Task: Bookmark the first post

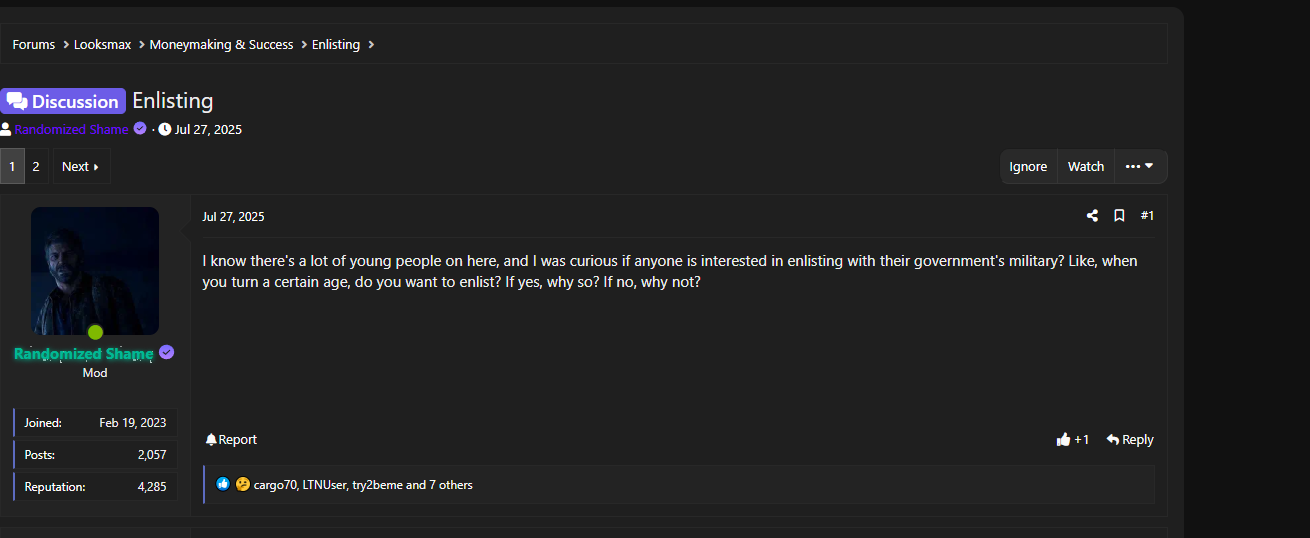Action: pos(1119,216)
